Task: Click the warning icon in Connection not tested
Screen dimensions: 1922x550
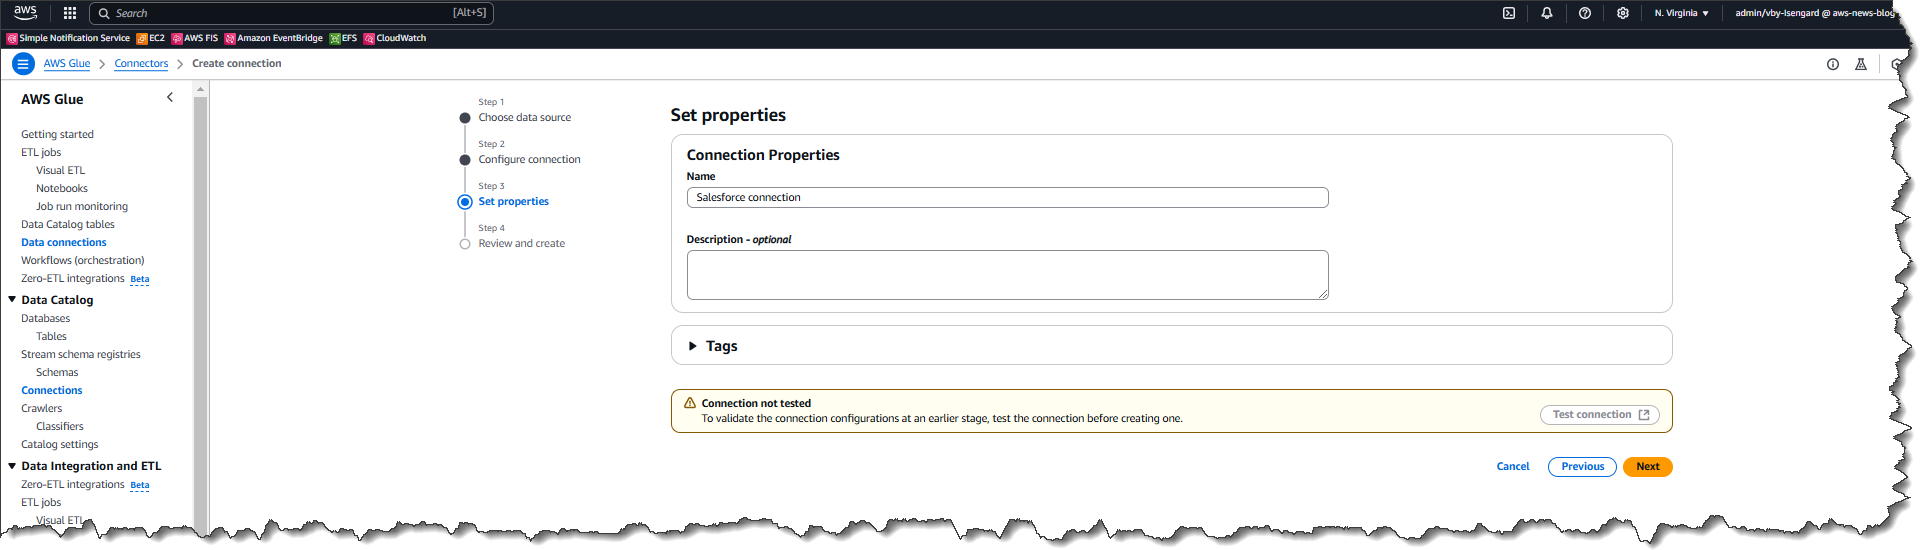Action: (x=690, y=403)
